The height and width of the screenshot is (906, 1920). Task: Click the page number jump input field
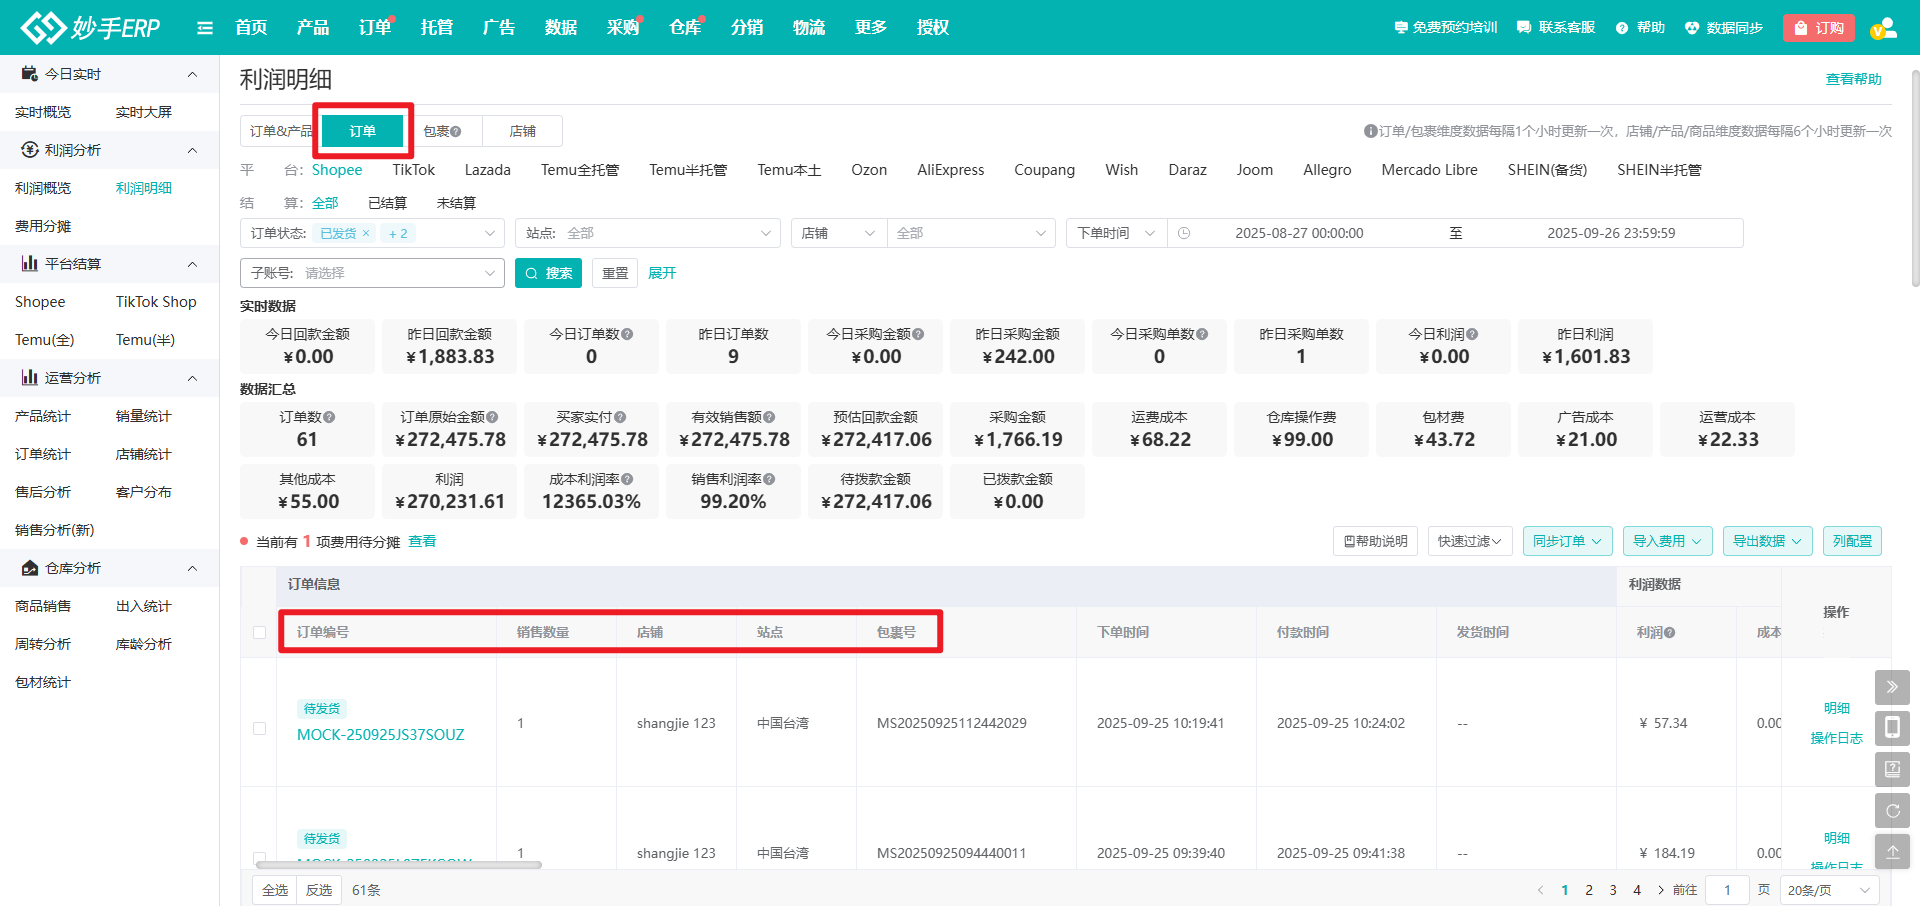click(x=1727, y=890)
